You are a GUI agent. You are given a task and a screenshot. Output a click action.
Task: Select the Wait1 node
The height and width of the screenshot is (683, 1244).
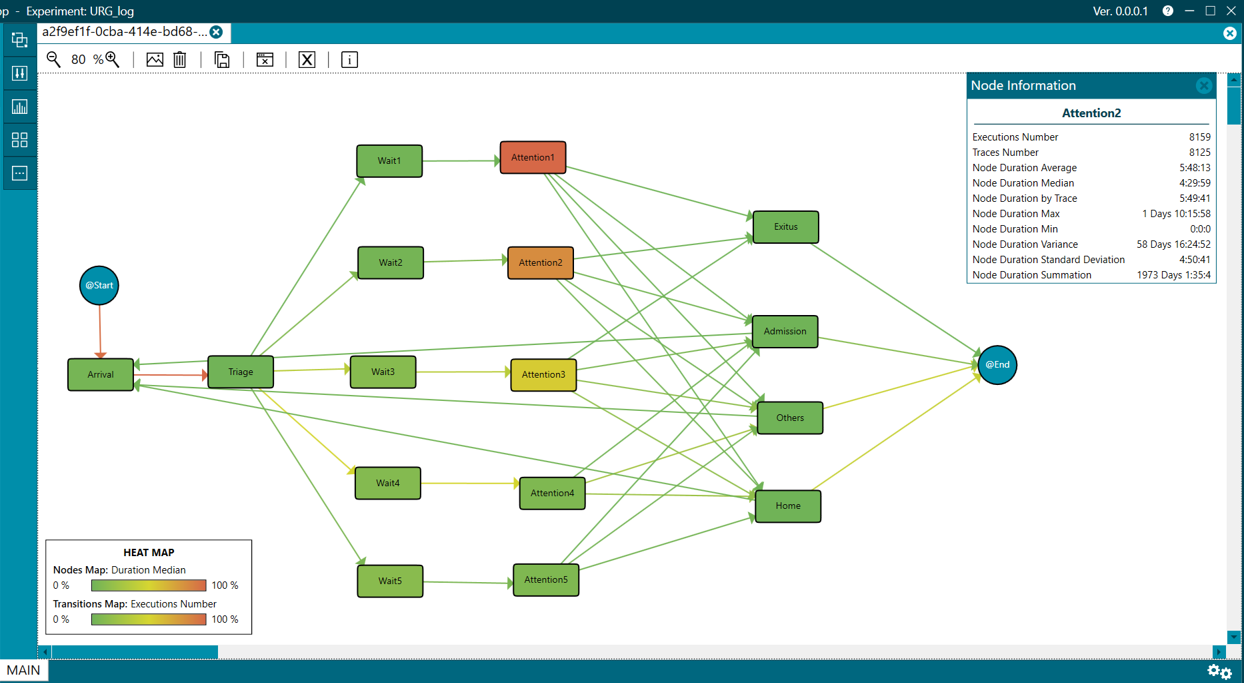(x=389, y=161)
